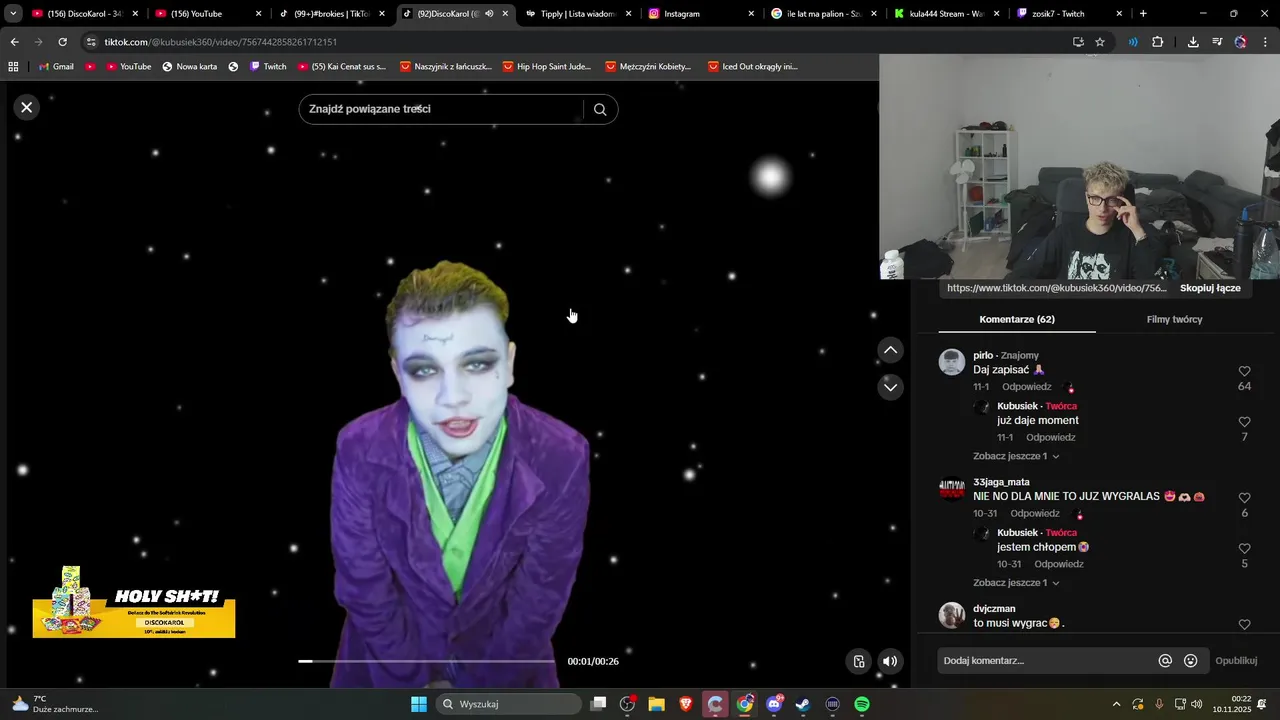Bookmark this page with the star icon
The height and width of the screenshot is (720, 1280).
1100,42
